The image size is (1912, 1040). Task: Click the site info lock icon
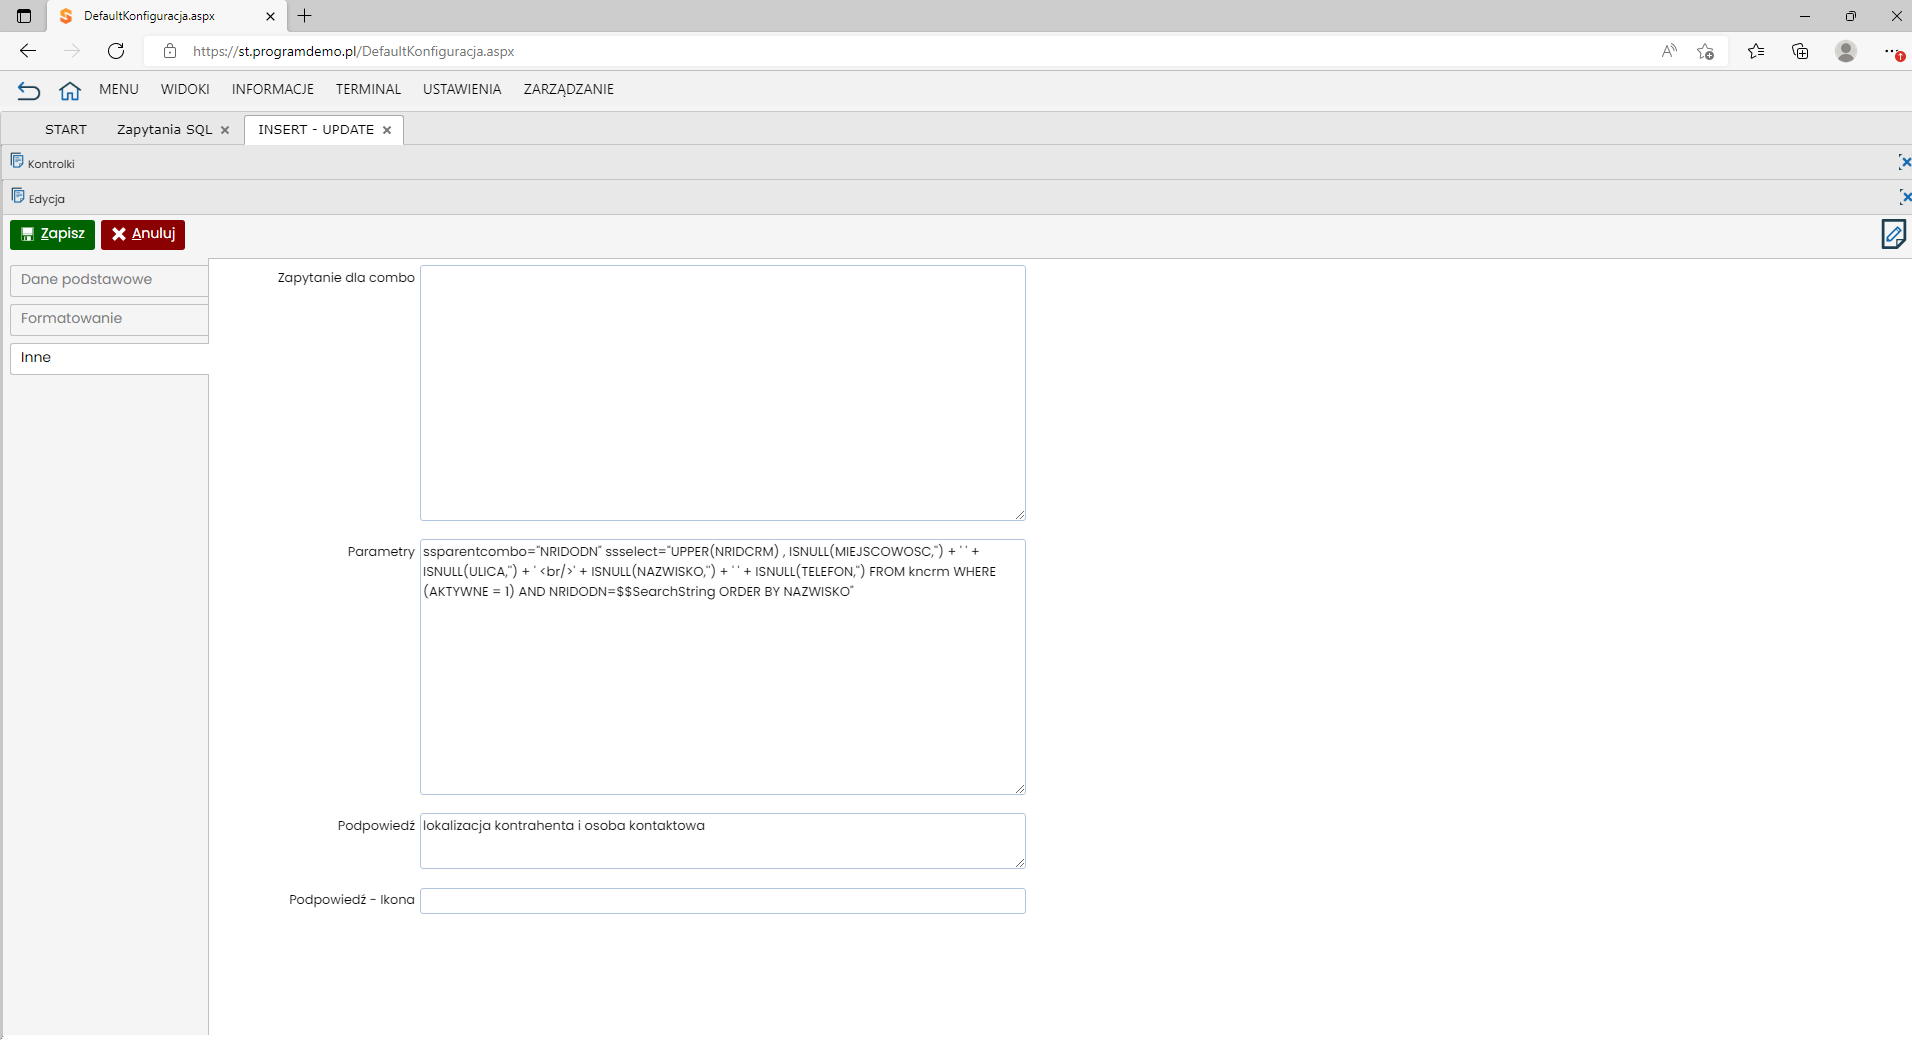point(170,51)
